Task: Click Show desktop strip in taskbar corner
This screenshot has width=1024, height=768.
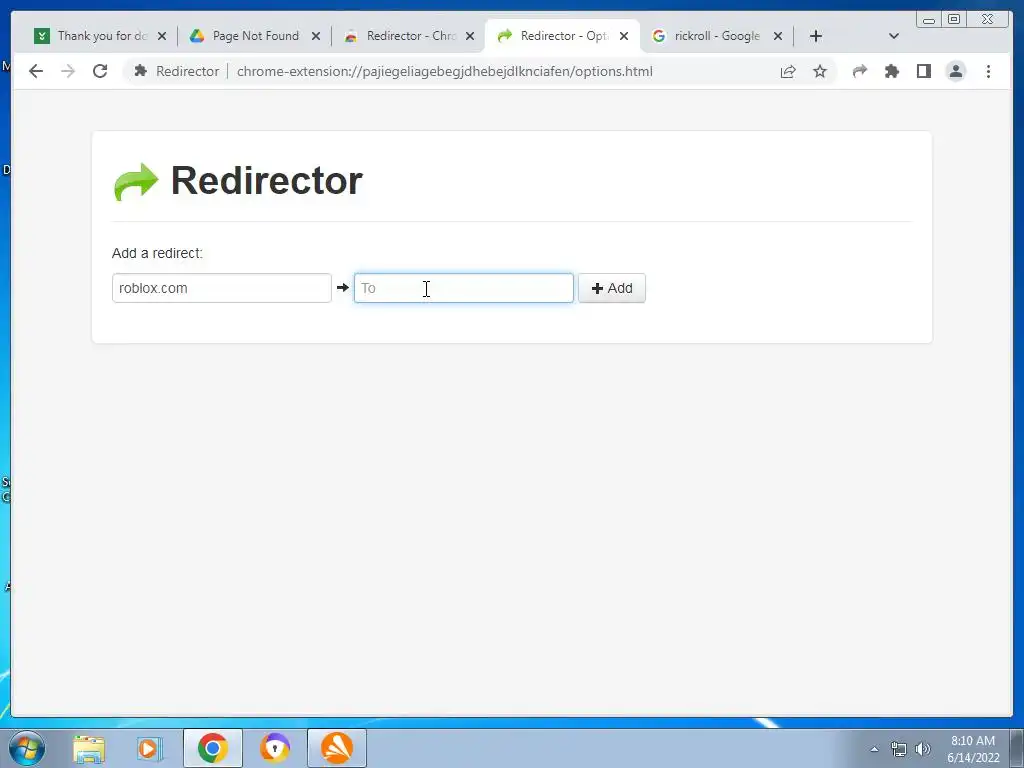Action: 1017,749
